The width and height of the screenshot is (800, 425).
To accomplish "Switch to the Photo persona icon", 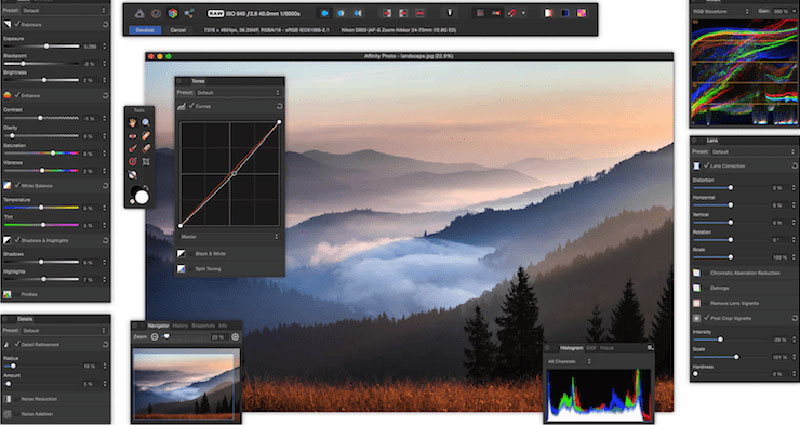I will pyautogui.click(x=139, y=13).
